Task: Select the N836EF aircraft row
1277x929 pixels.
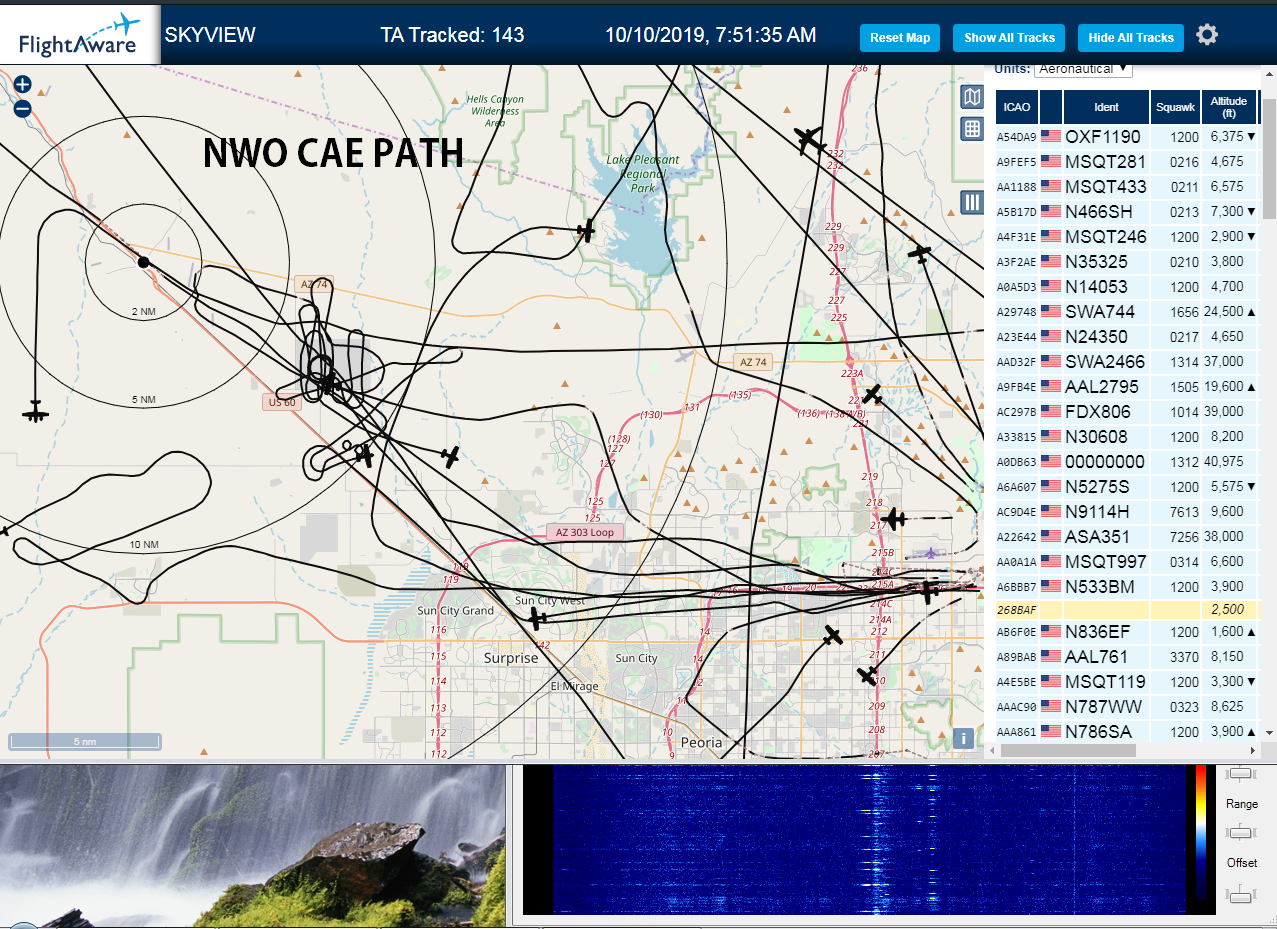Action: (1127, 632)
